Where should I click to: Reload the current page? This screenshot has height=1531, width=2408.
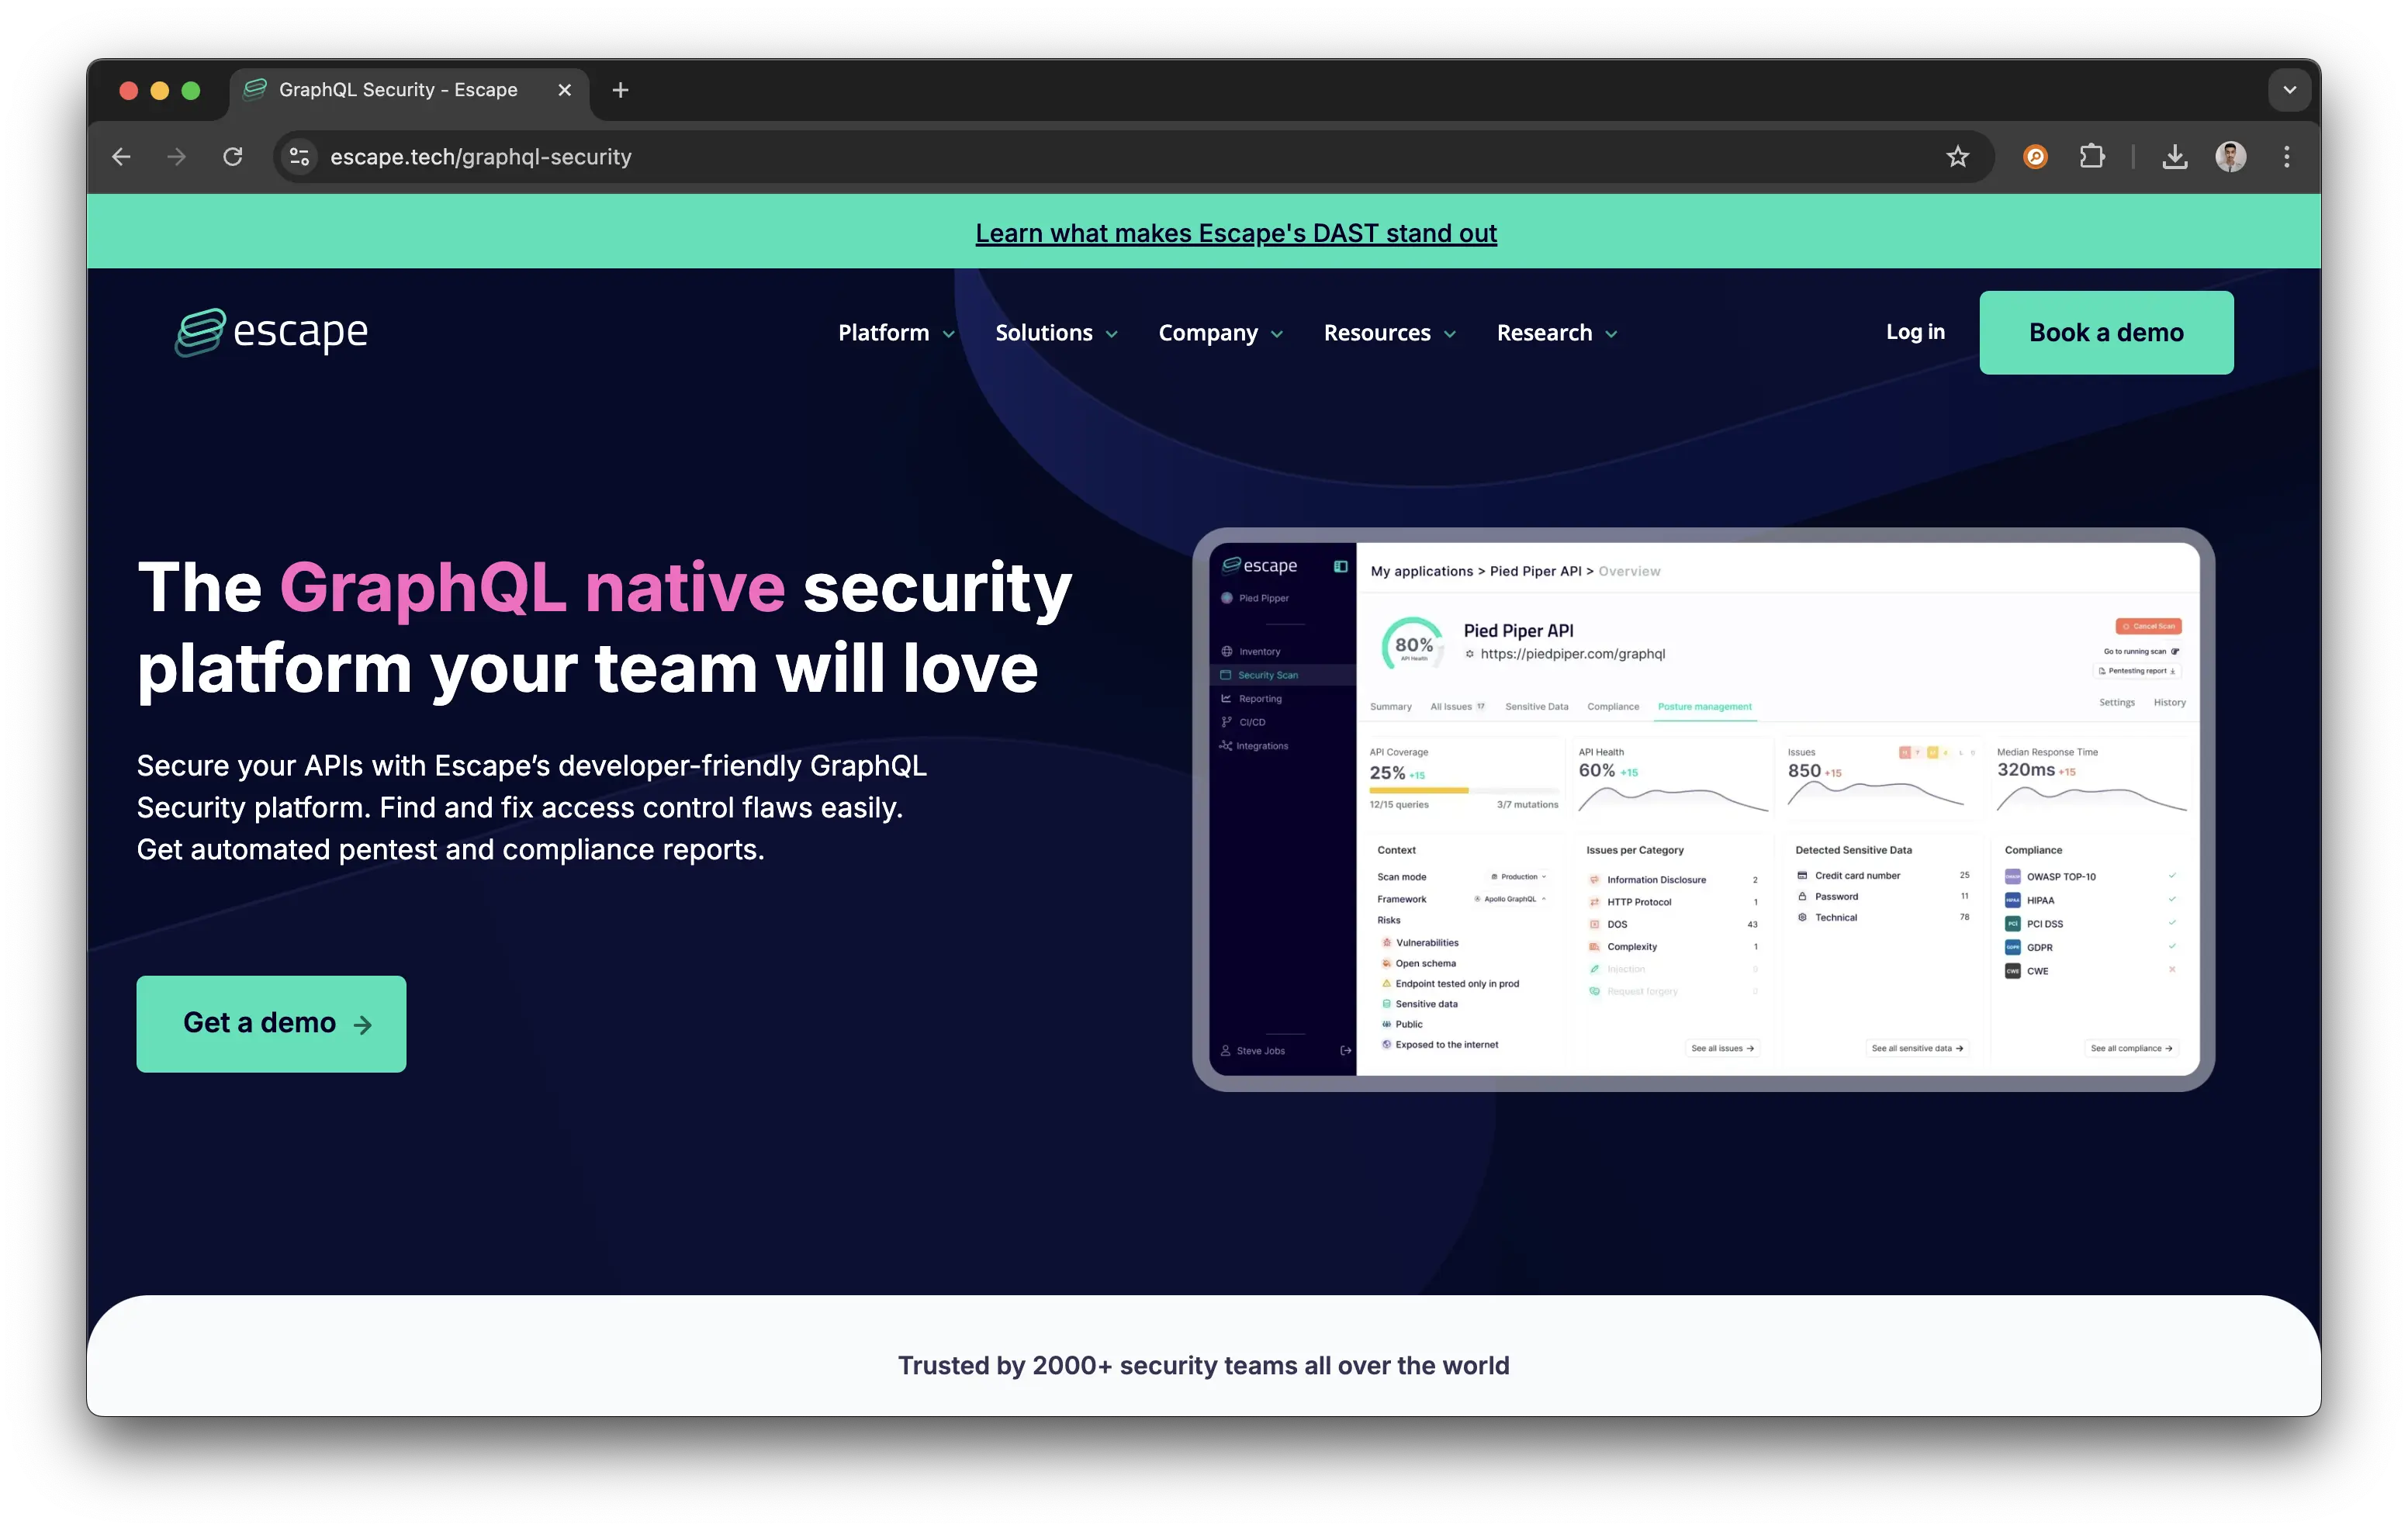pos(233,157)
